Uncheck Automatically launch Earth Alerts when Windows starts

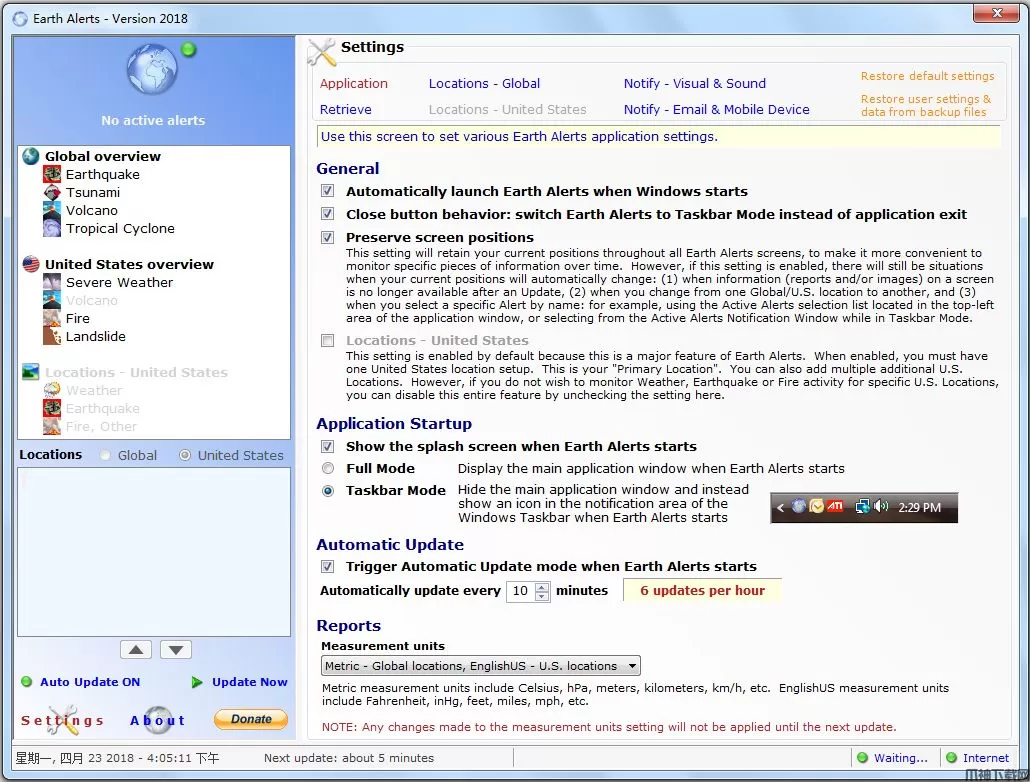pos(327,191)
